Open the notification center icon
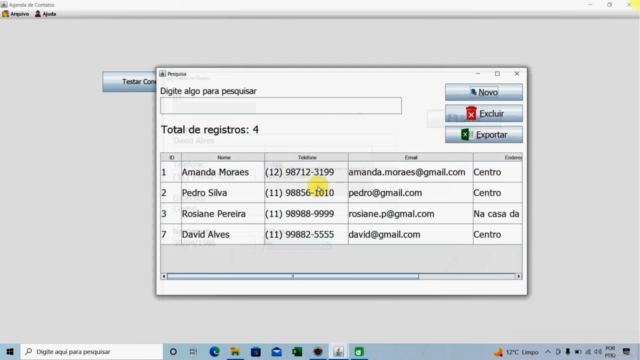Viewport: 640px width, 360px height. click(x=627, y=352)
